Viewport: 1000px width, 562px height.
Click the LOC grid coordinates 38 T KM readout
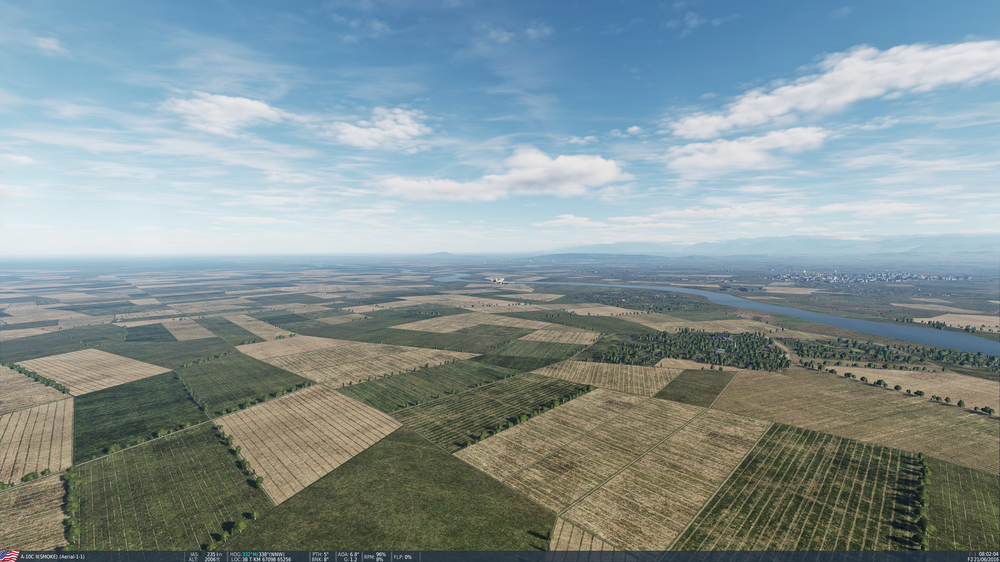pyautogui.click(x=261, y=559)
